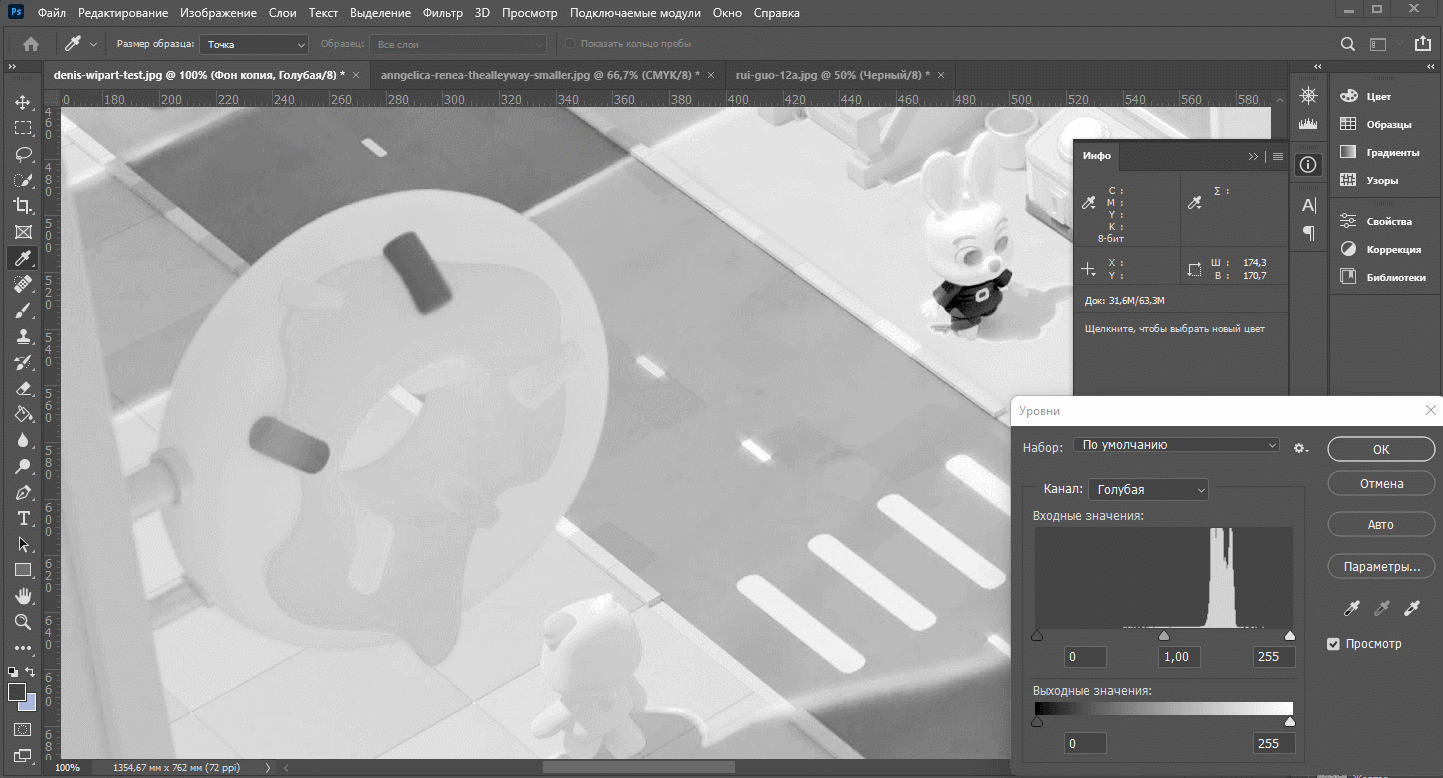Viewport: 1443px width, 778px height.
Task: Open the Histogram panel icon
Action: tap(1307, 124)
